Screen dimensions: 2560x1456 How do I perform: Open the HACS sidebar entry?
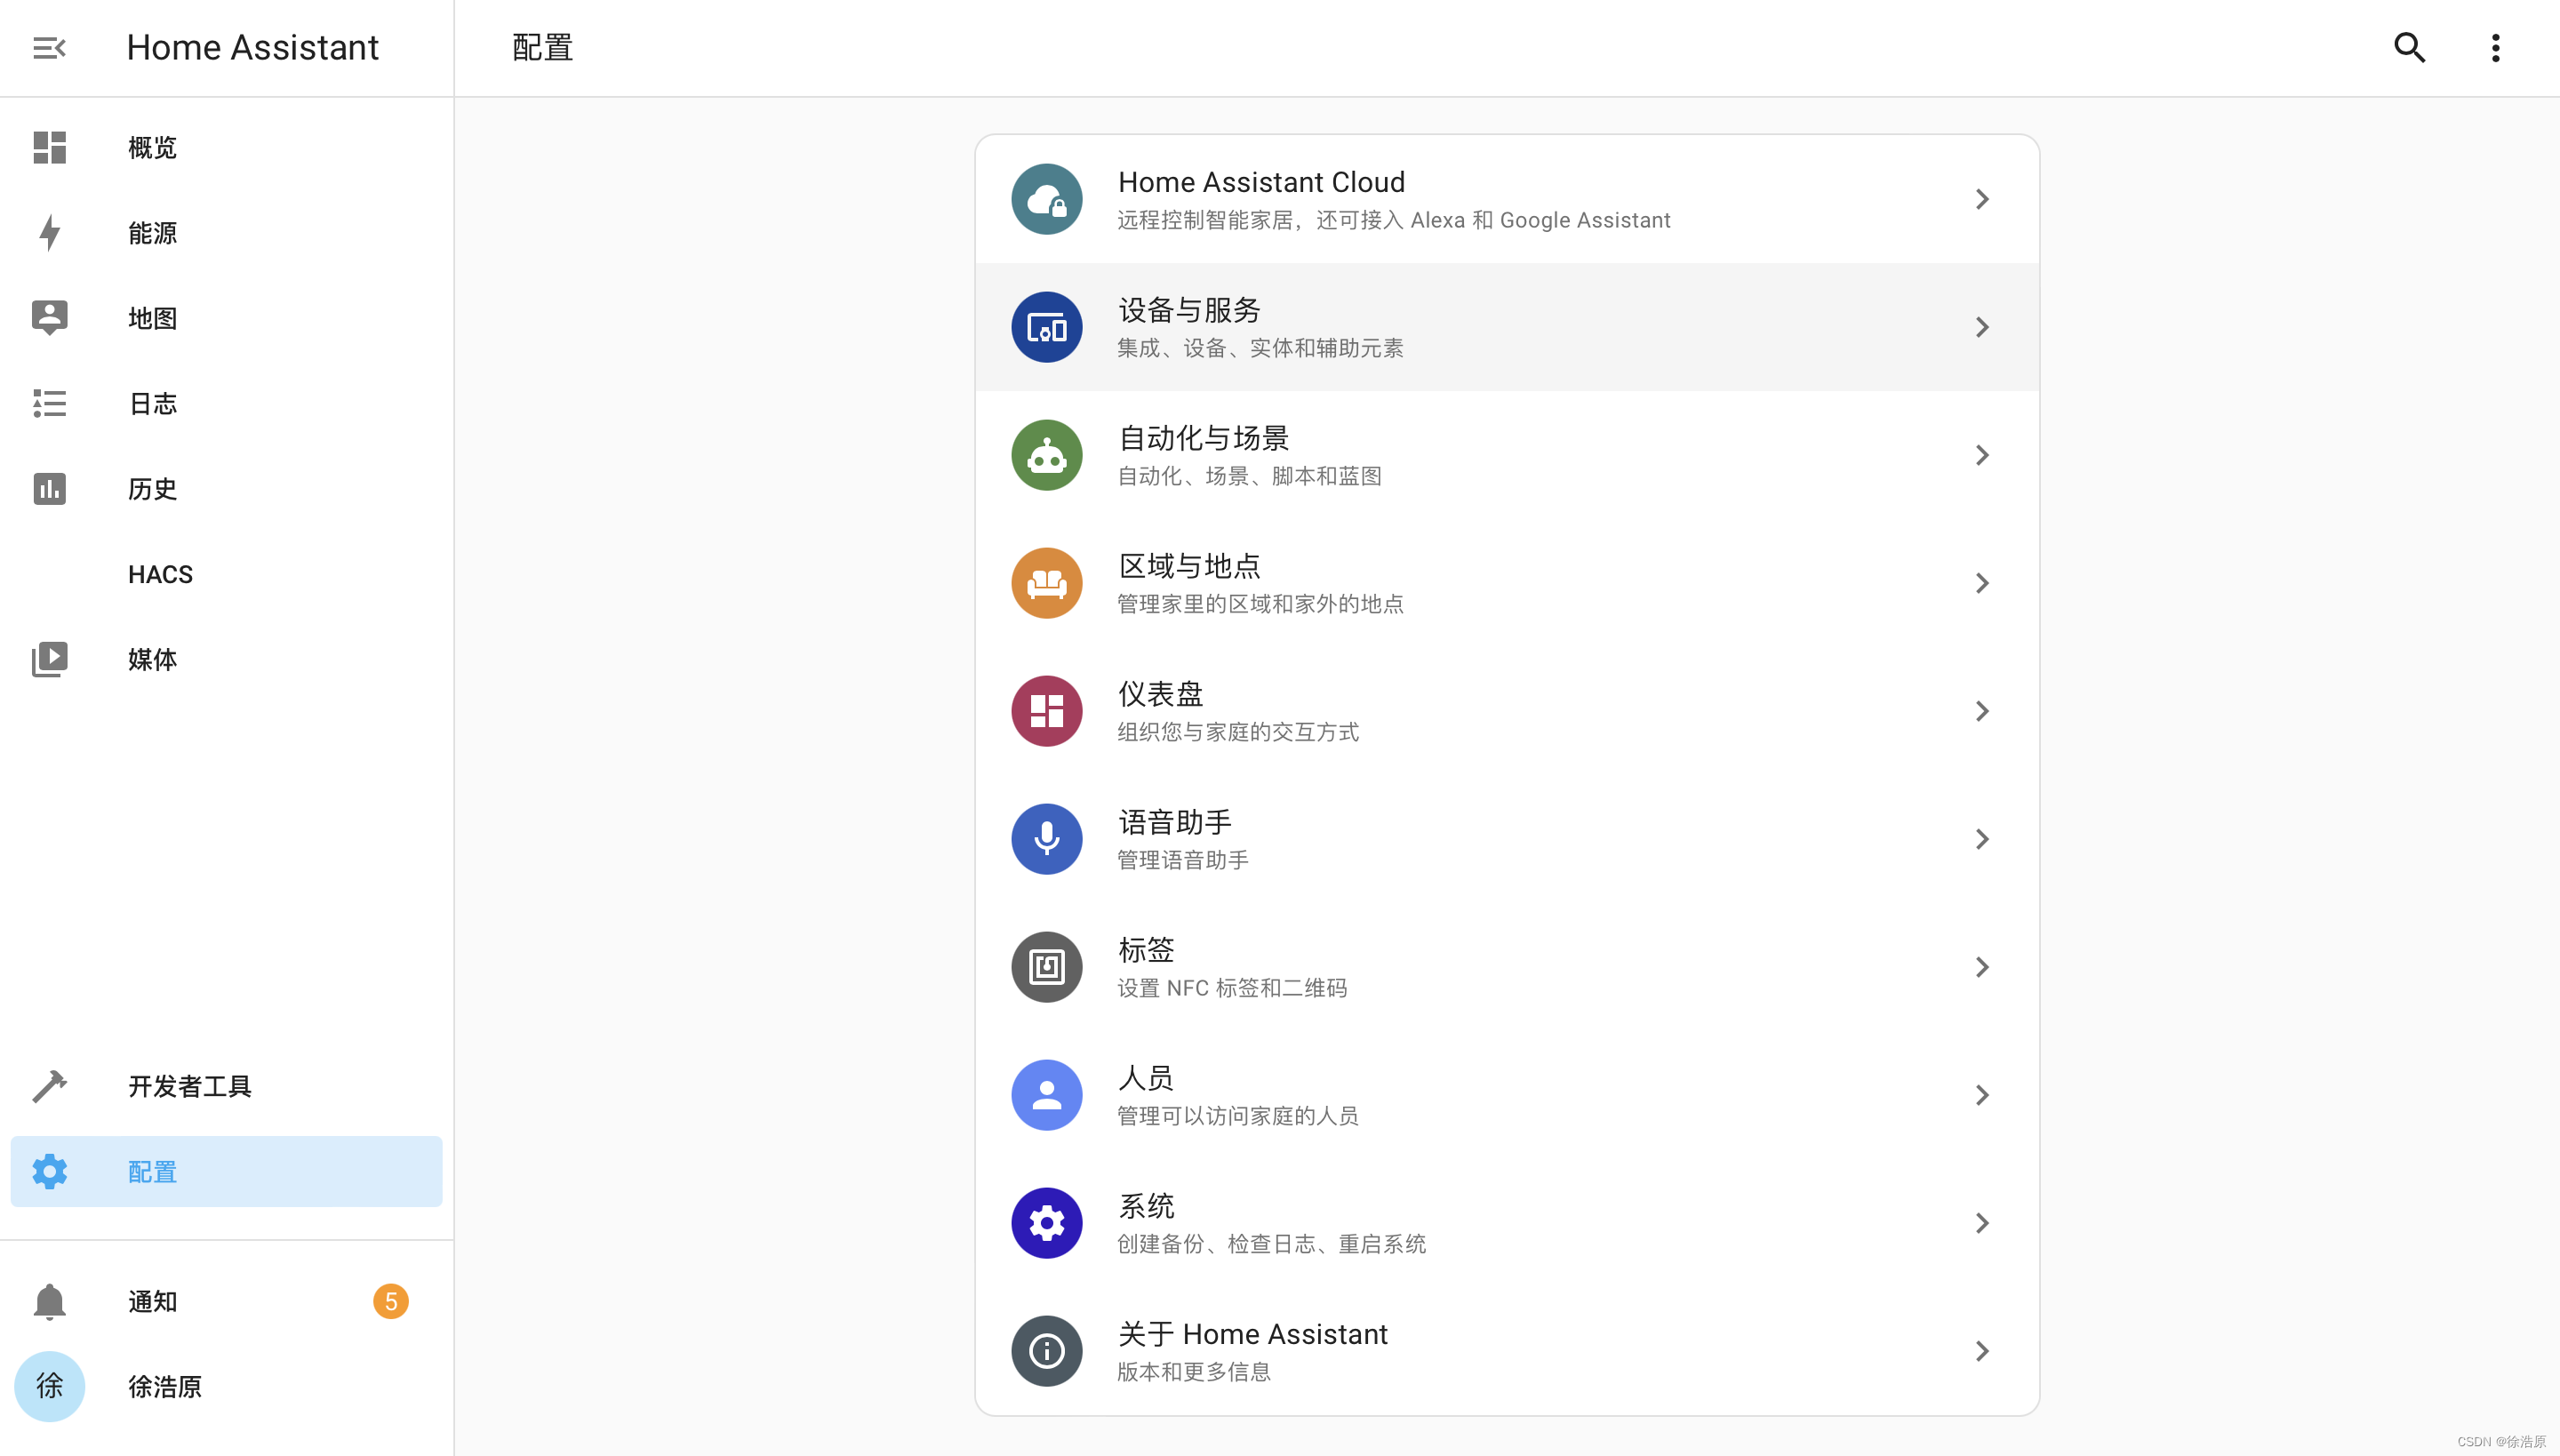tap(159, 573)
